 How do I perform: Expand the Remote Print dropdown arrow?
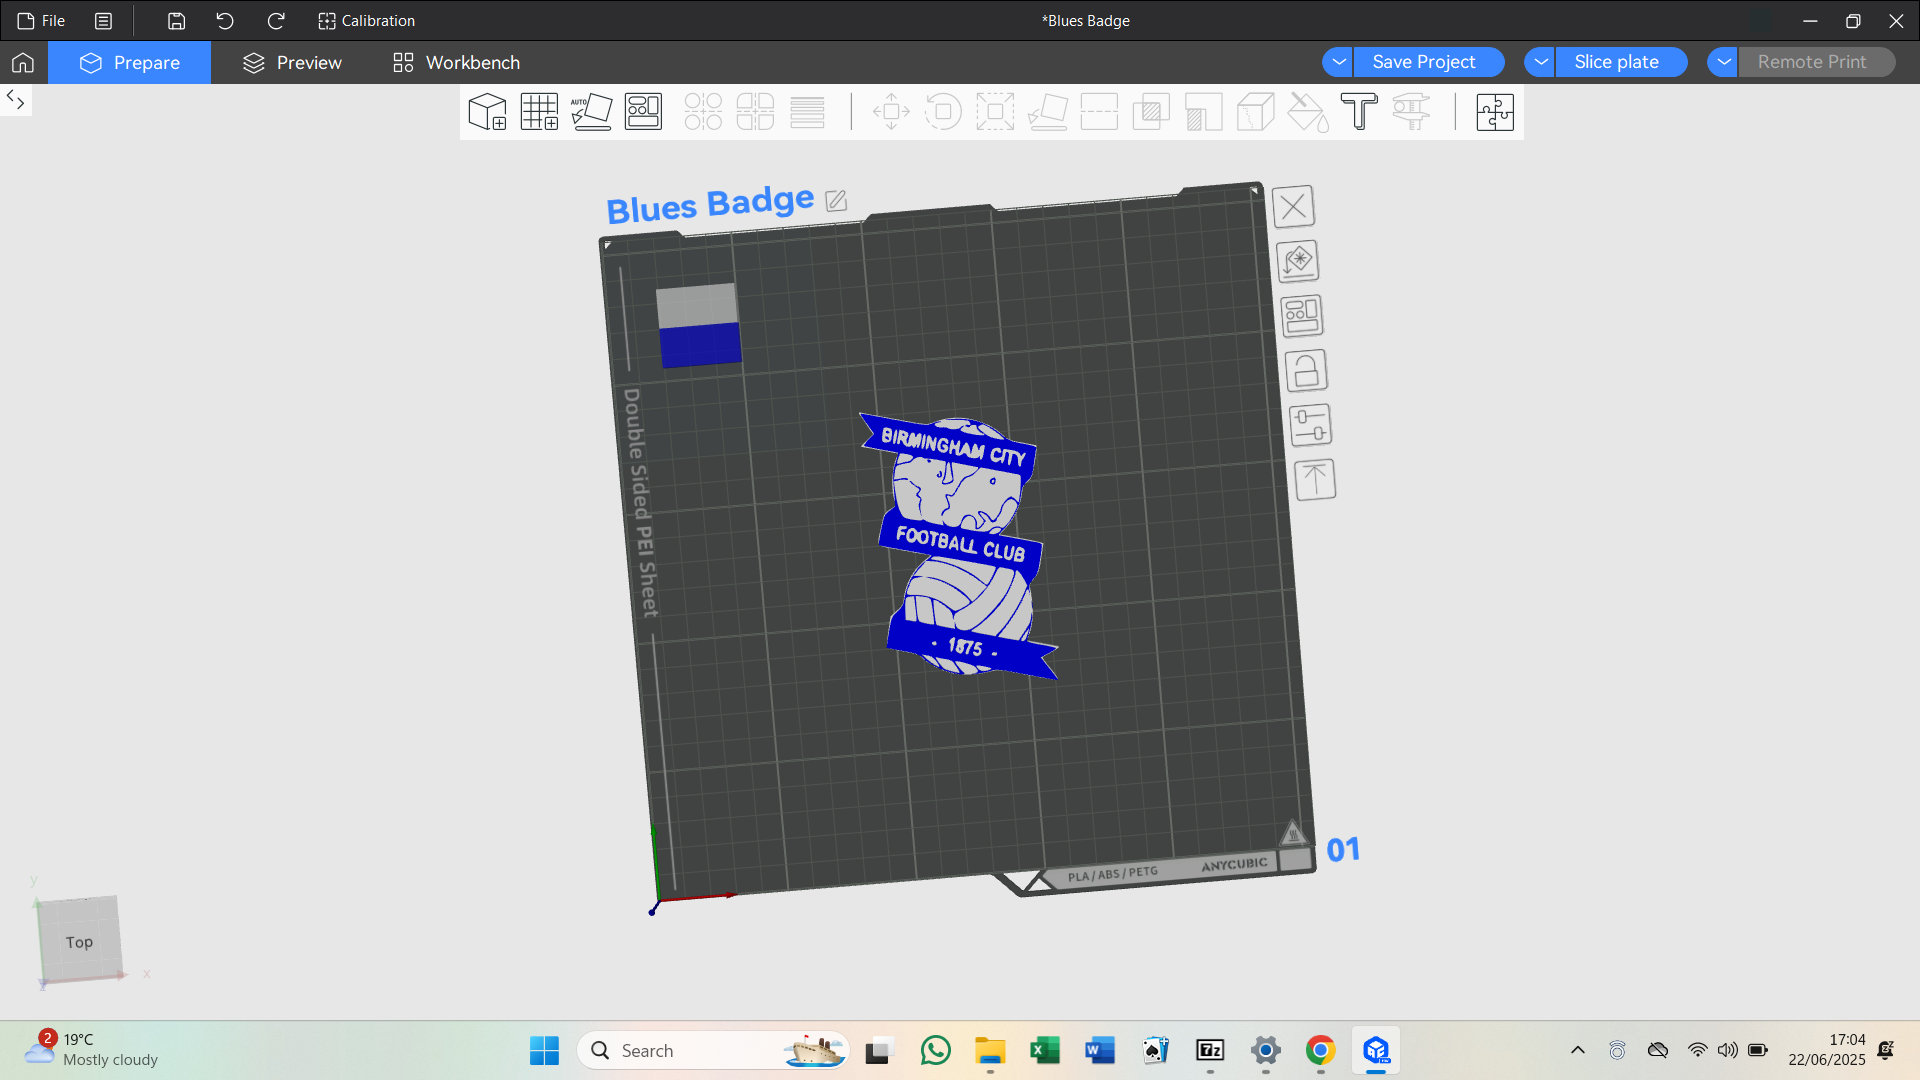click(x=1723, y=62)
